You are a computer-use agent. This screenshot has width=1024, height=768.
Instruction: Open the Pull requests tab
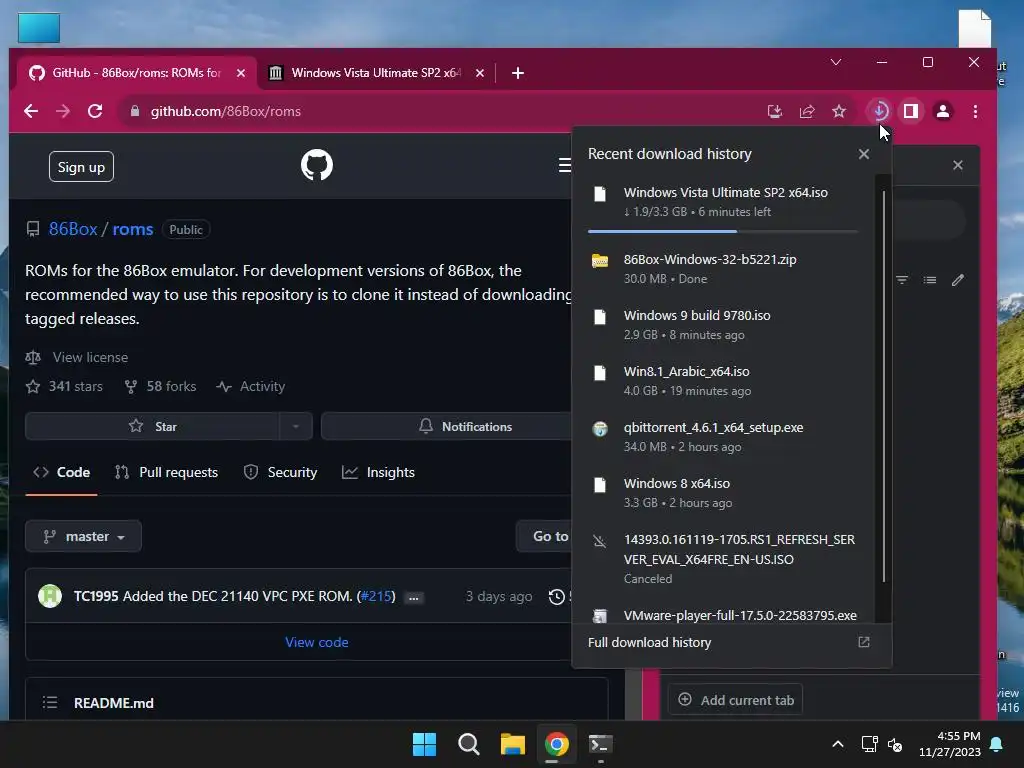tap(166, 472)
